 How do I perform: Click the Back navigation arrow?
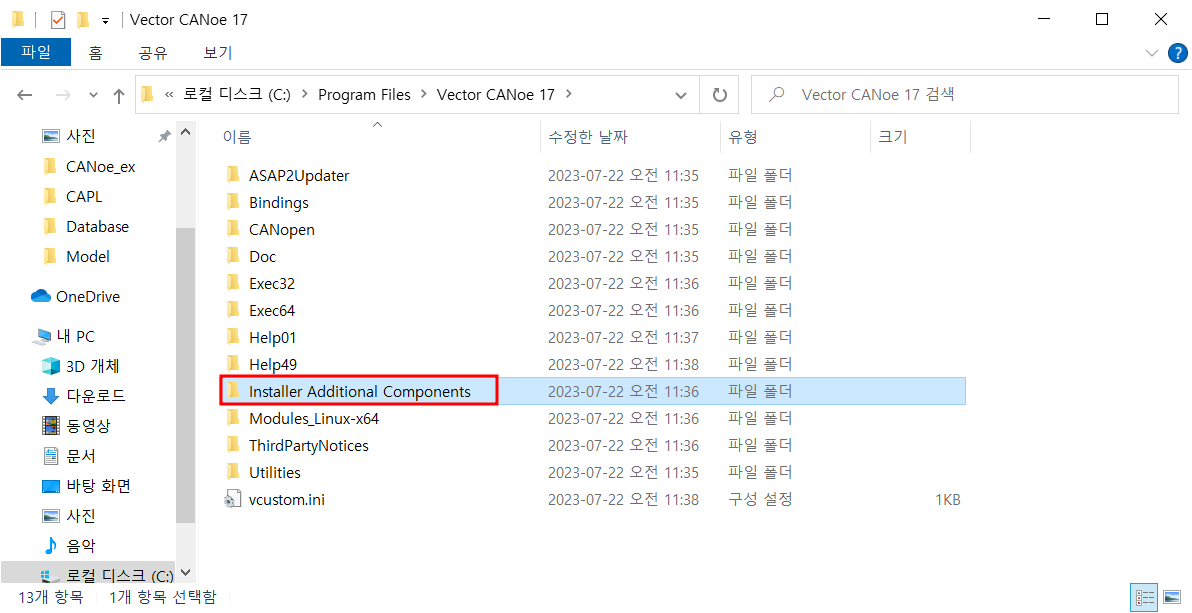click(x=25, y=95)
